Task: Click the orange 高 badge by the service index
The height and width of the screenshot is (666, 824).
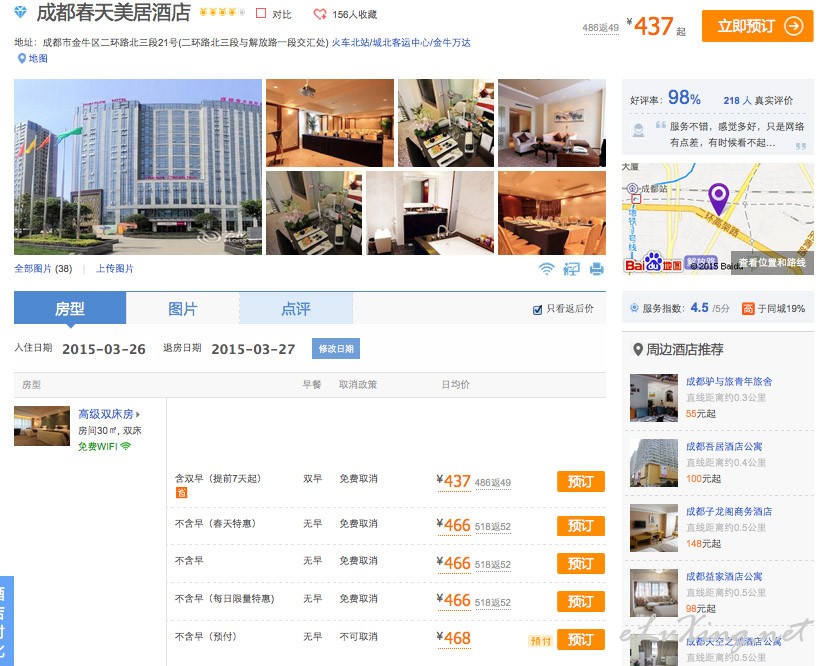Action: click(x=748, y=308)
